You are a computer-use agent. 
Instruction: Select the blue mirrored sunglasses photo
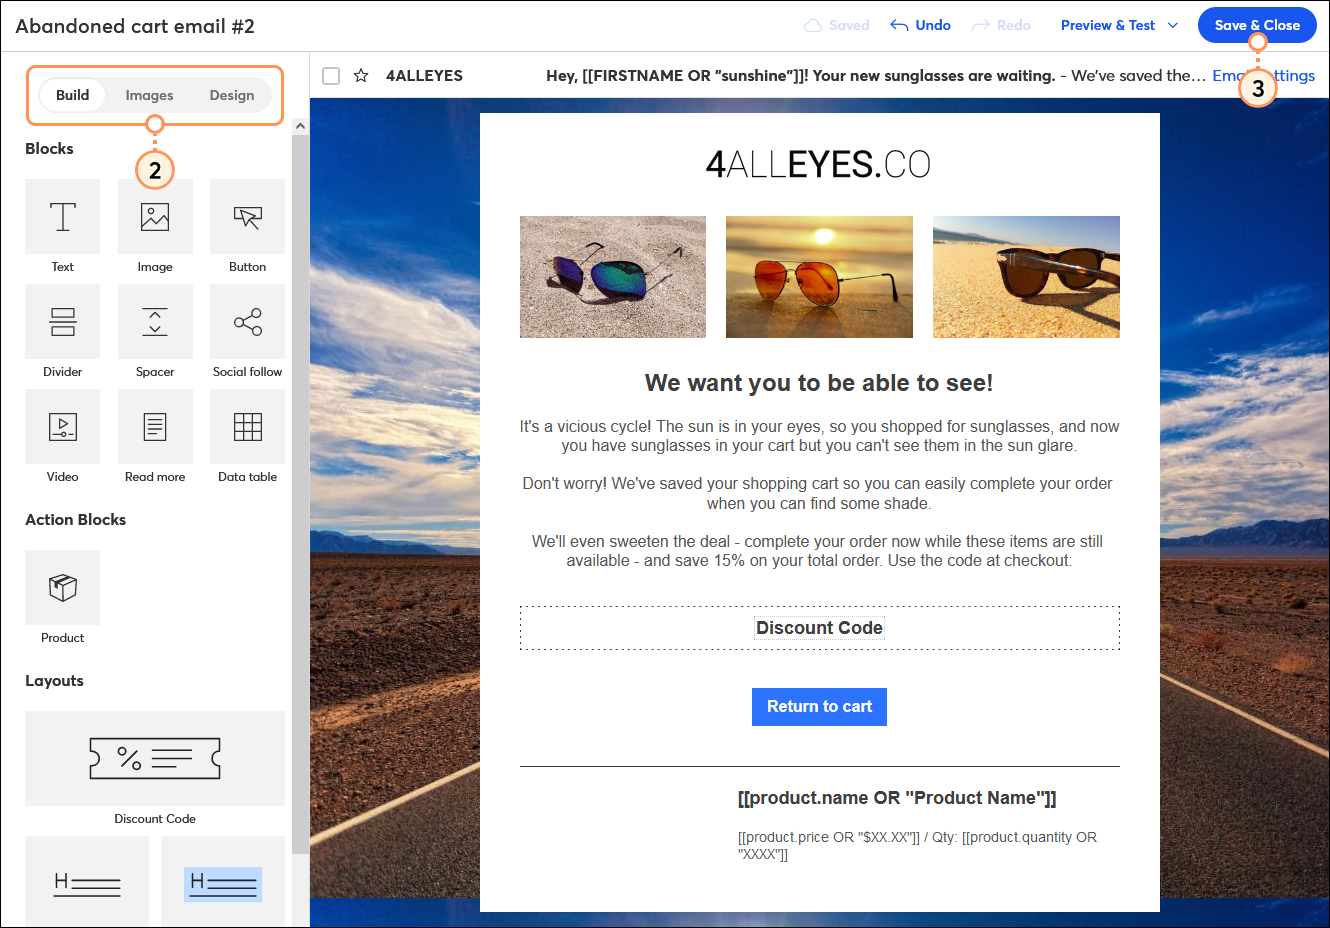[x=613, y=277]
